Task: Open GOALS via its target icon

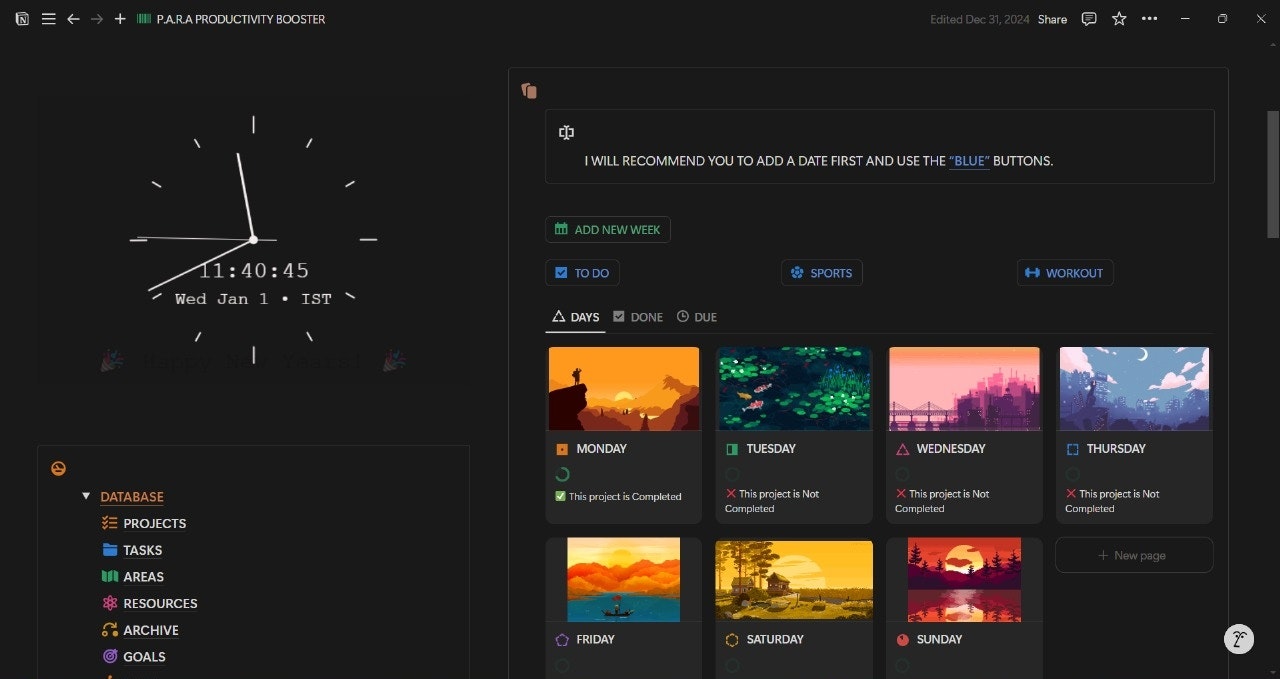Action: coord(108,656)
